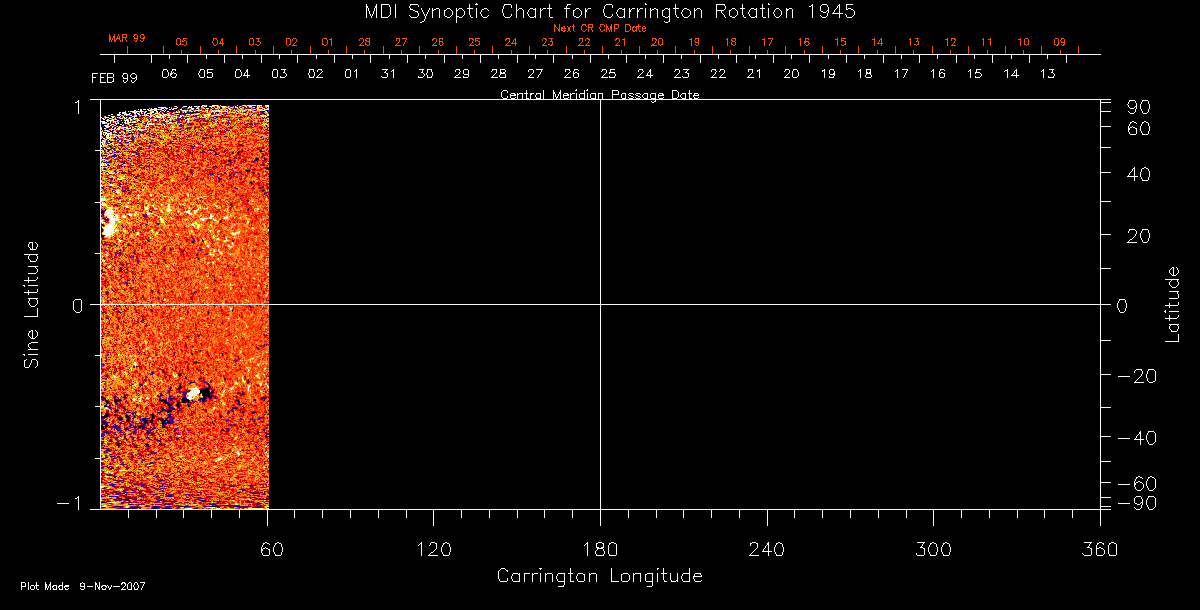The image size is (1200, 610).
Task: Pick the red date marker 09
Action: point(1059,43)
